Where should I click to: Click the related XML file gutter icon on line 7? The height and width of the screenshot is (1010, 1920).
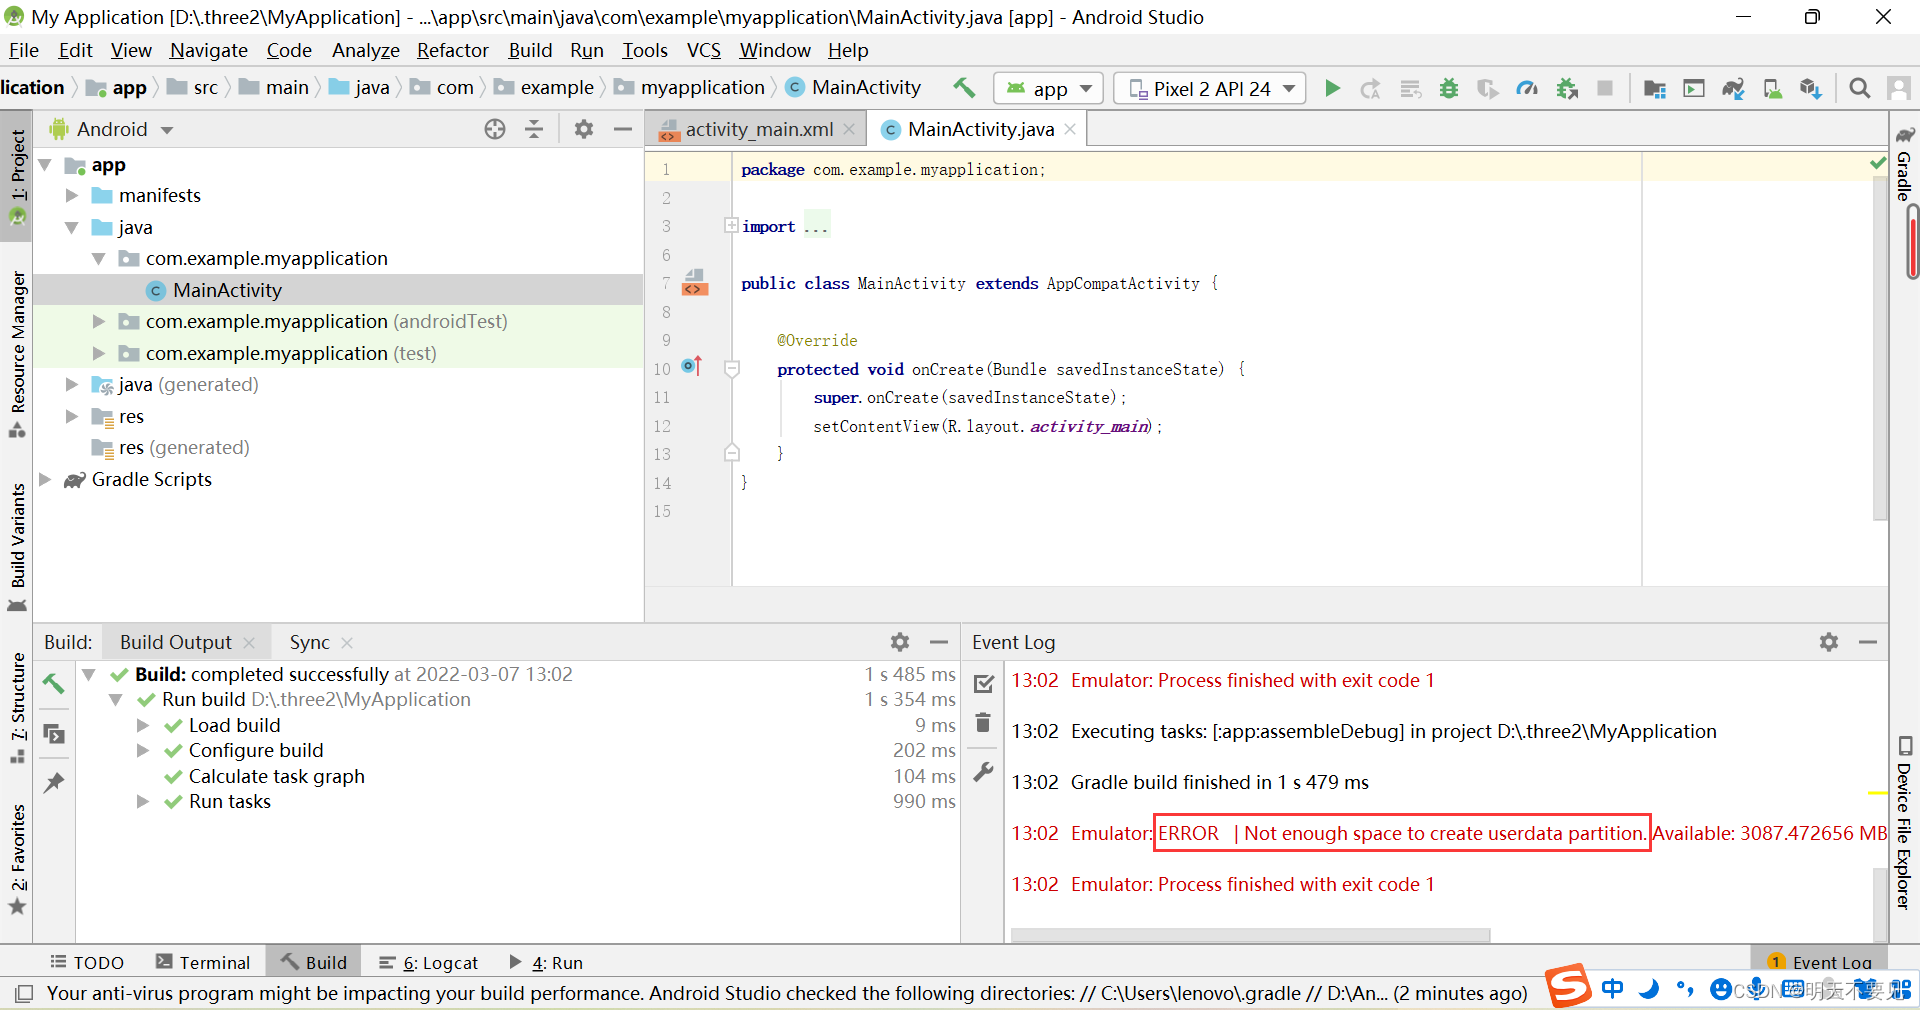(x=695, y=283)
